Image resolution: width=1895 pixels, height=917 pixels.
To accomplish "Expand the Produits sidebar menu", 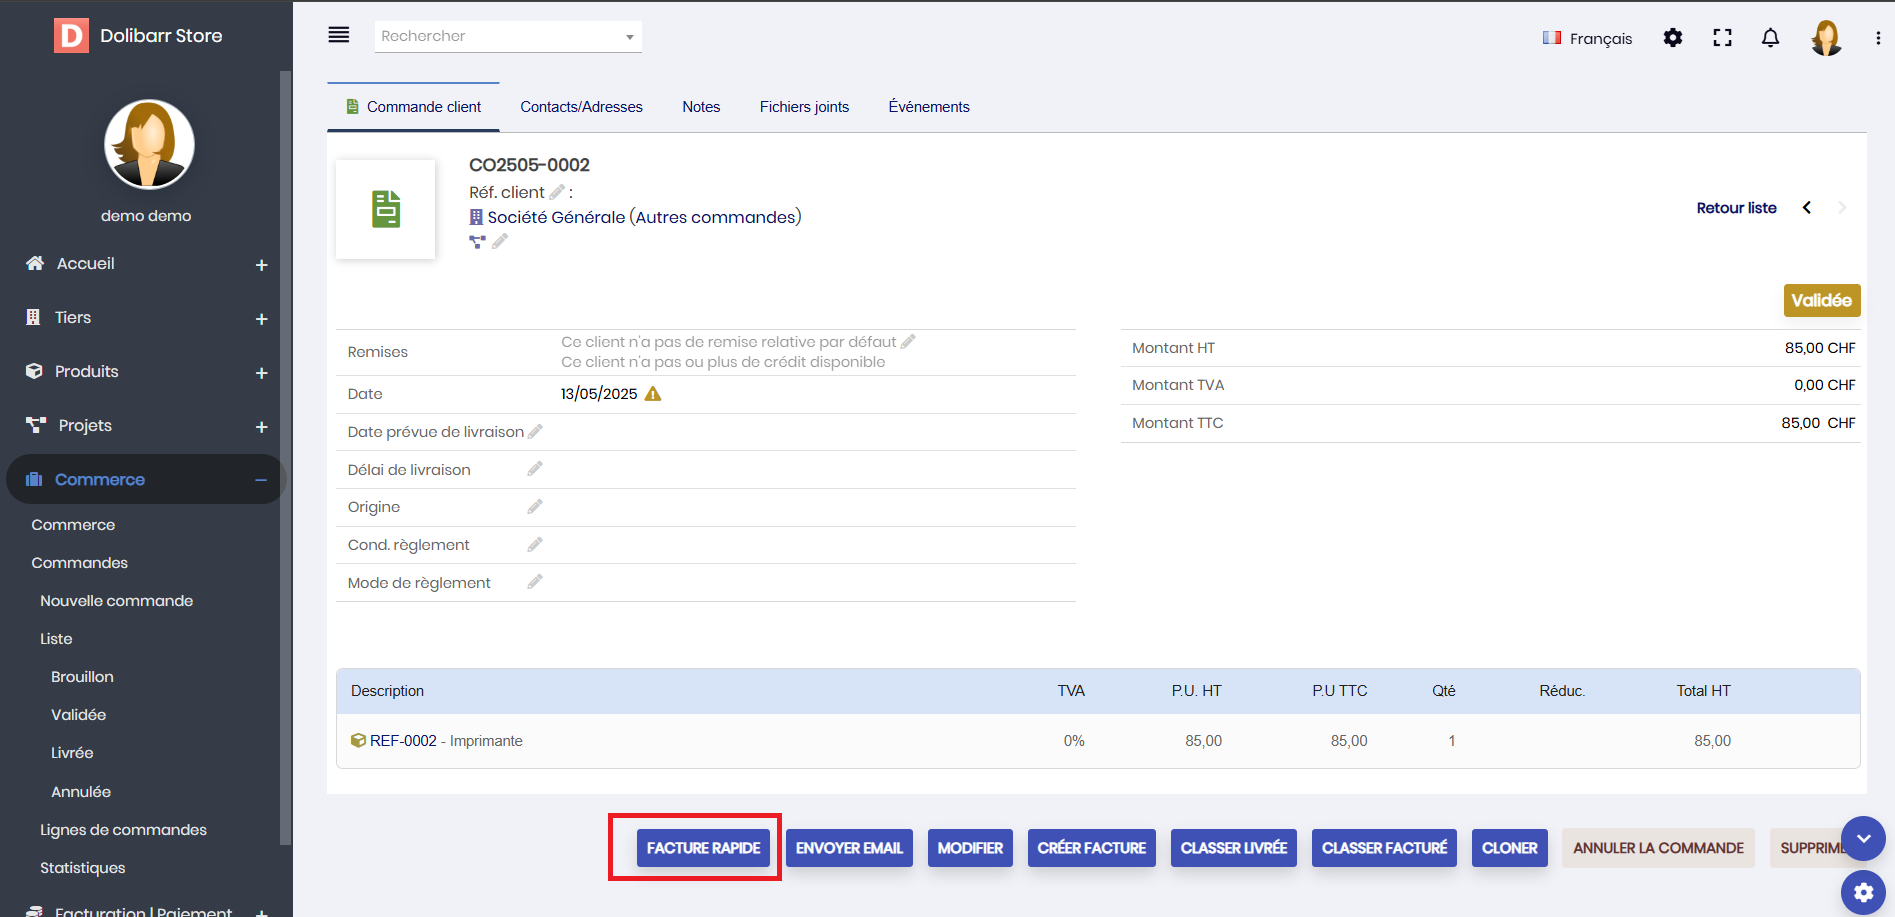I will tap(261, 373).
